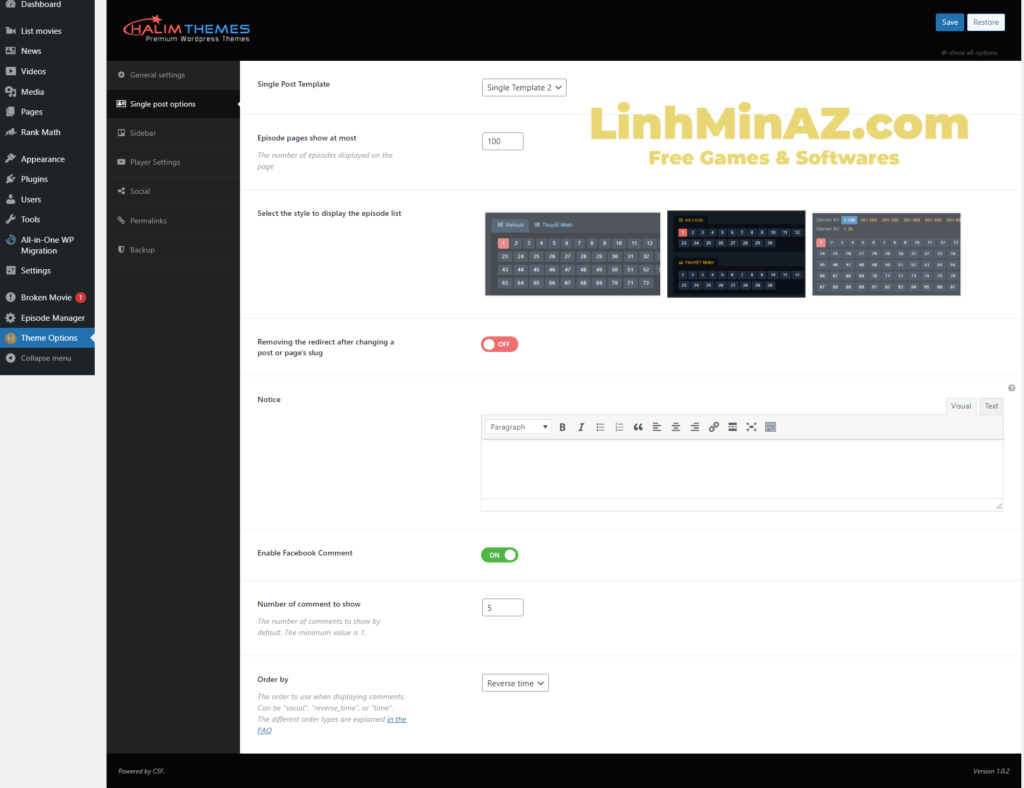Open List movies in admin sidebar

(47, 31)
